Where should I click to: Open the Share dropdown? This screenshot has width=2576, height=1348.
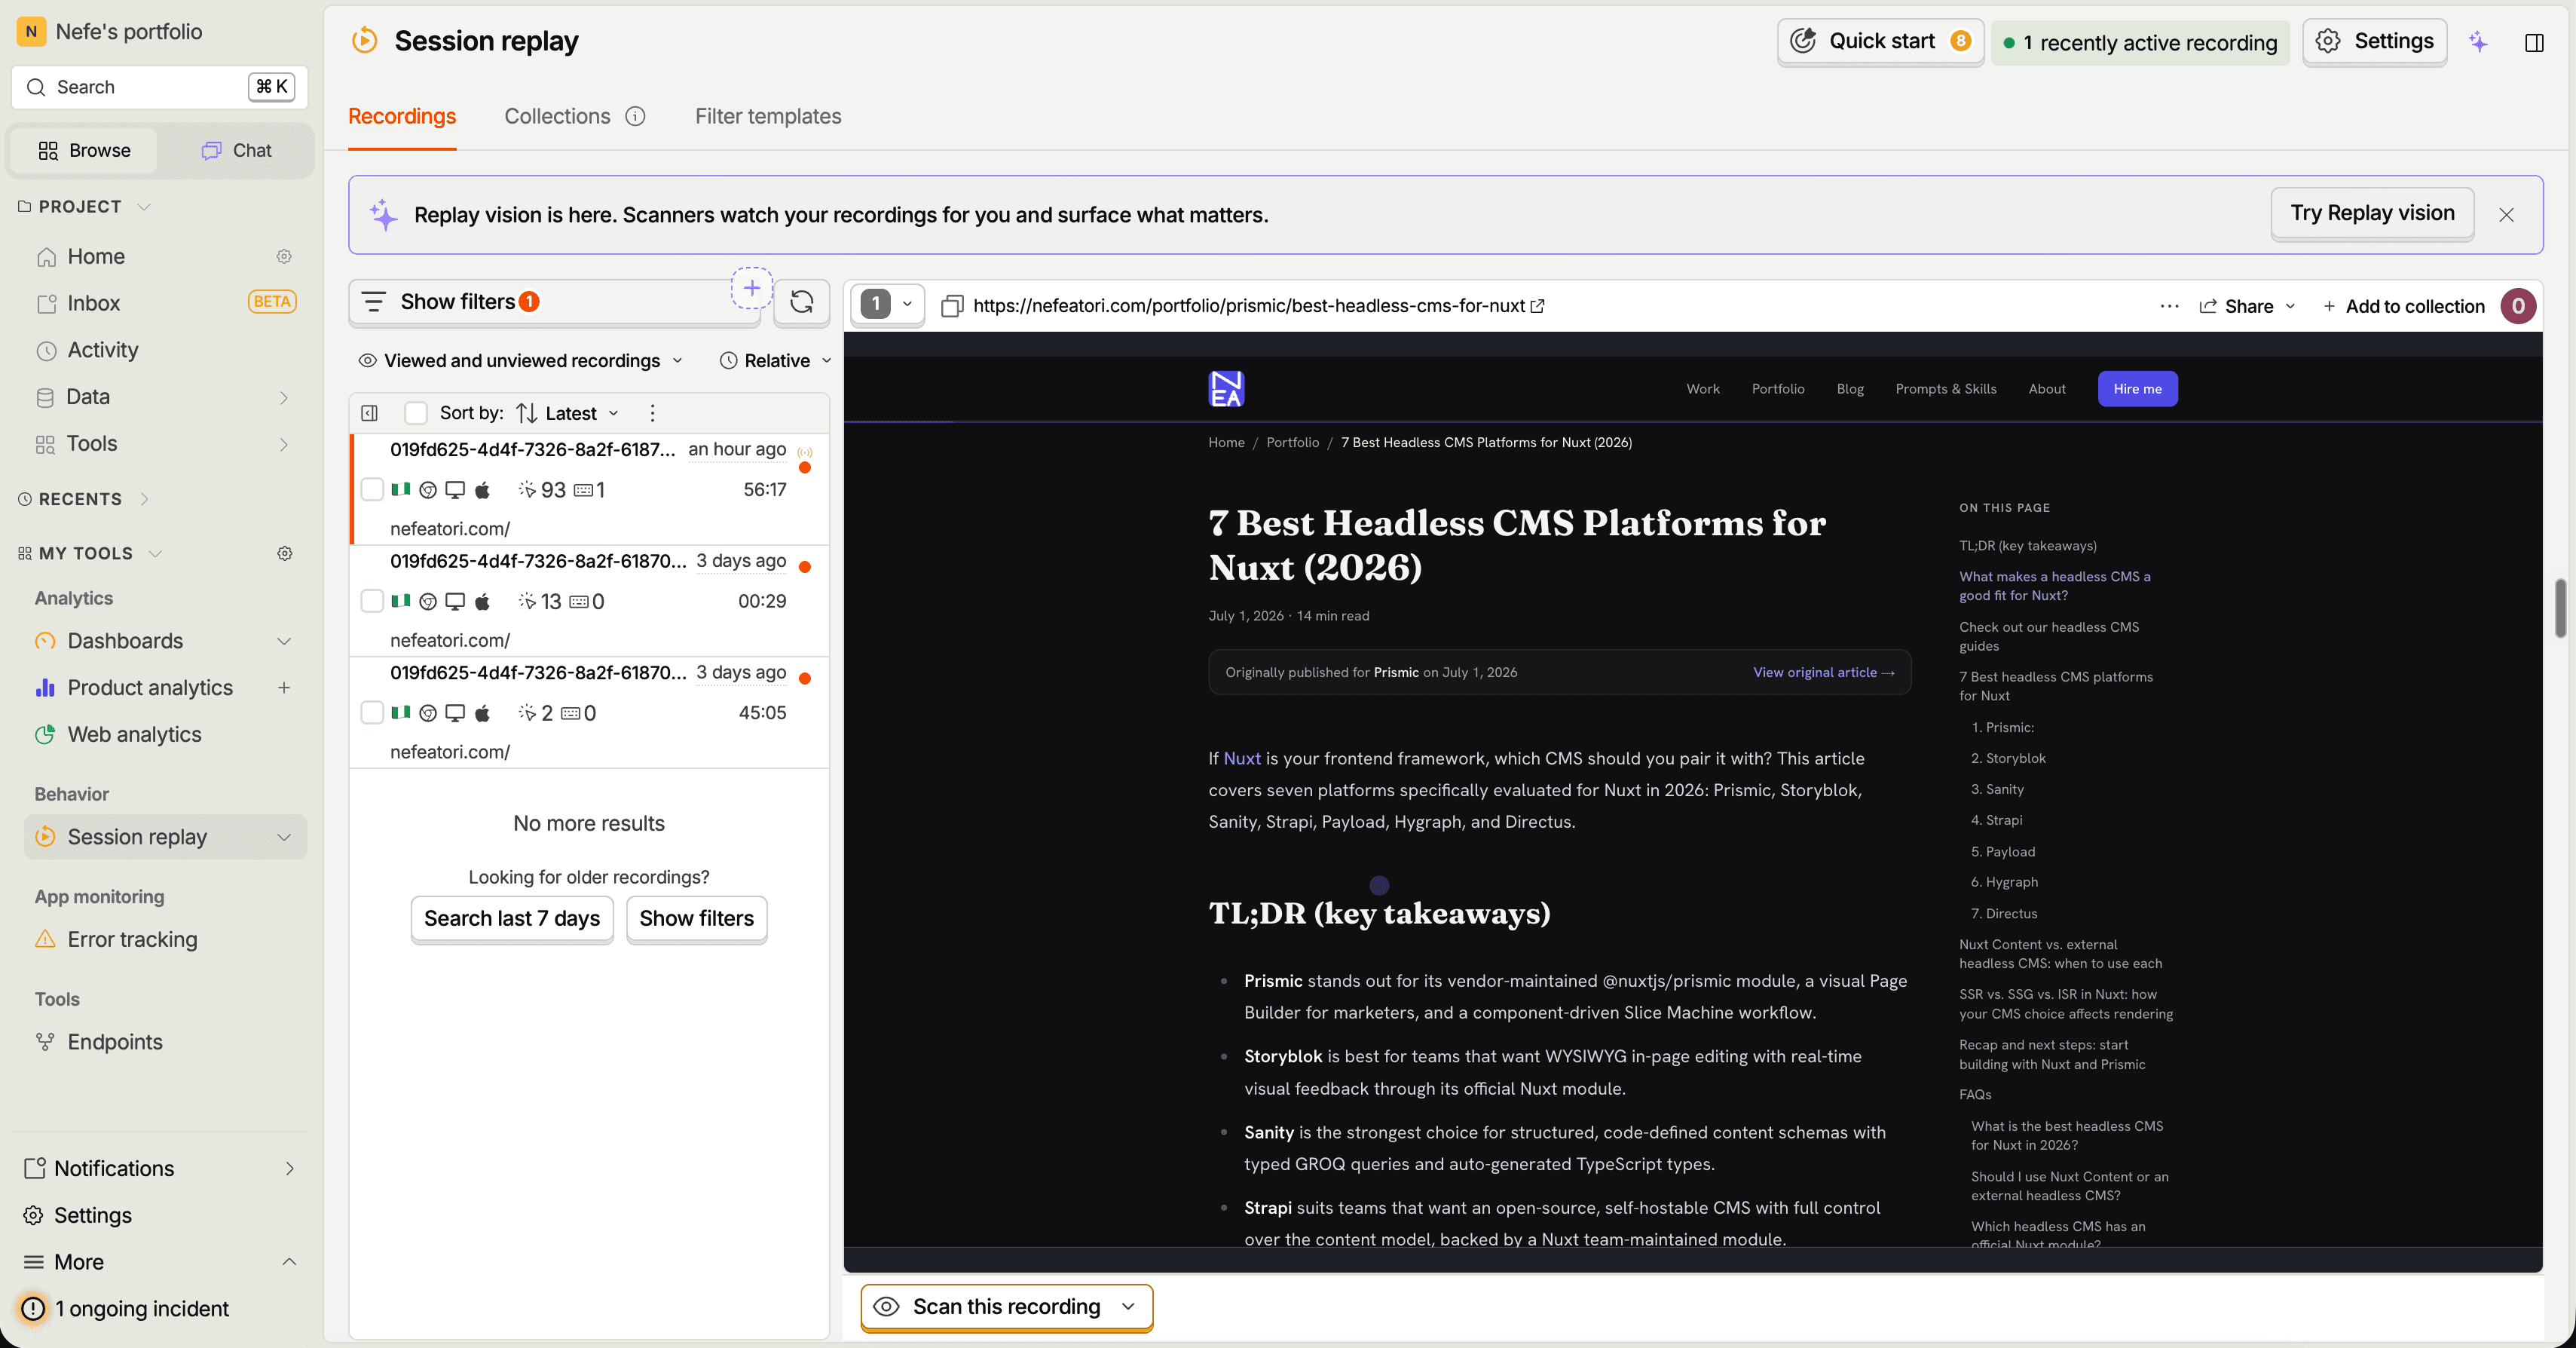click(x=2247, y=306)
